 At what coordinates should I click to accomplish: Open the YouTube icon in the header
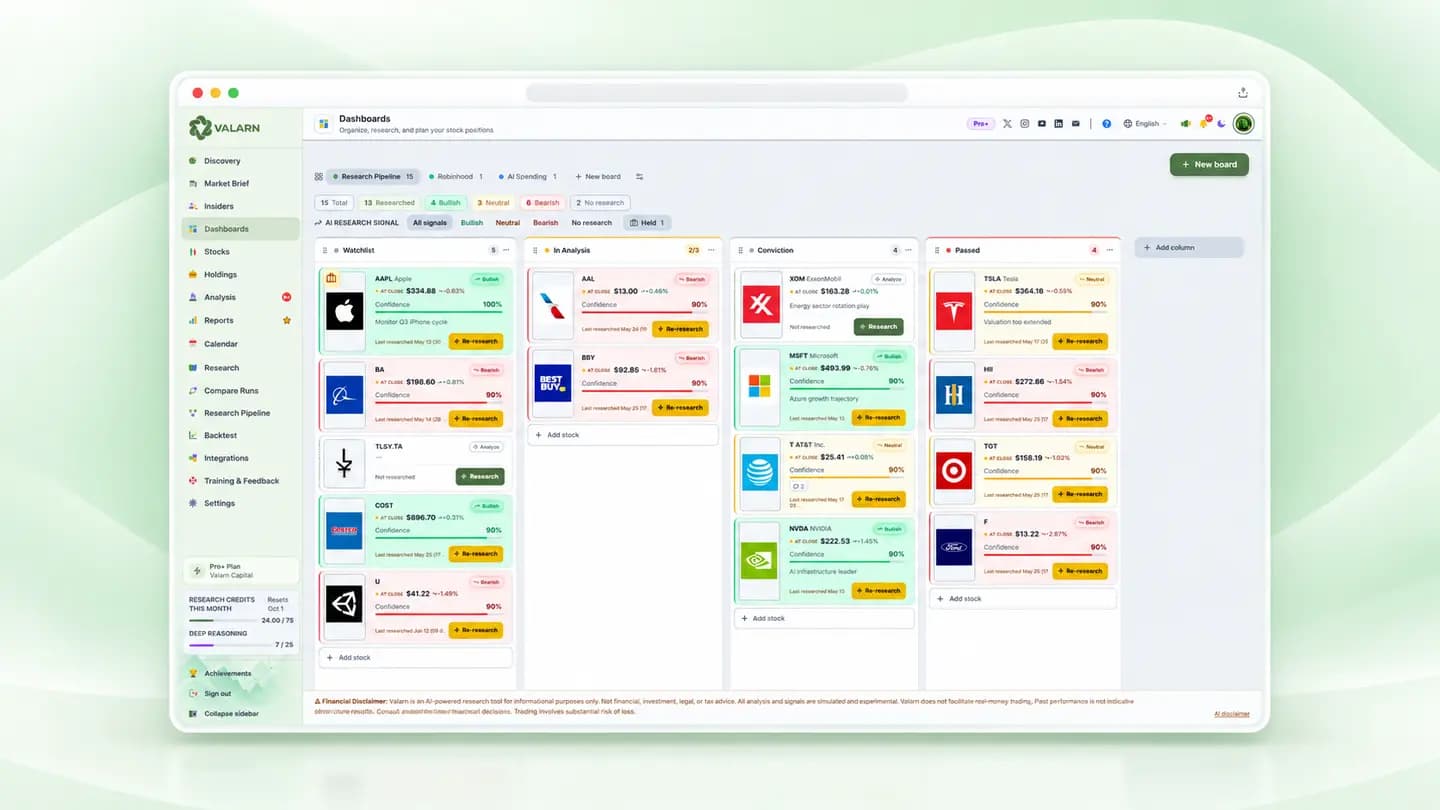[1041, 124]
